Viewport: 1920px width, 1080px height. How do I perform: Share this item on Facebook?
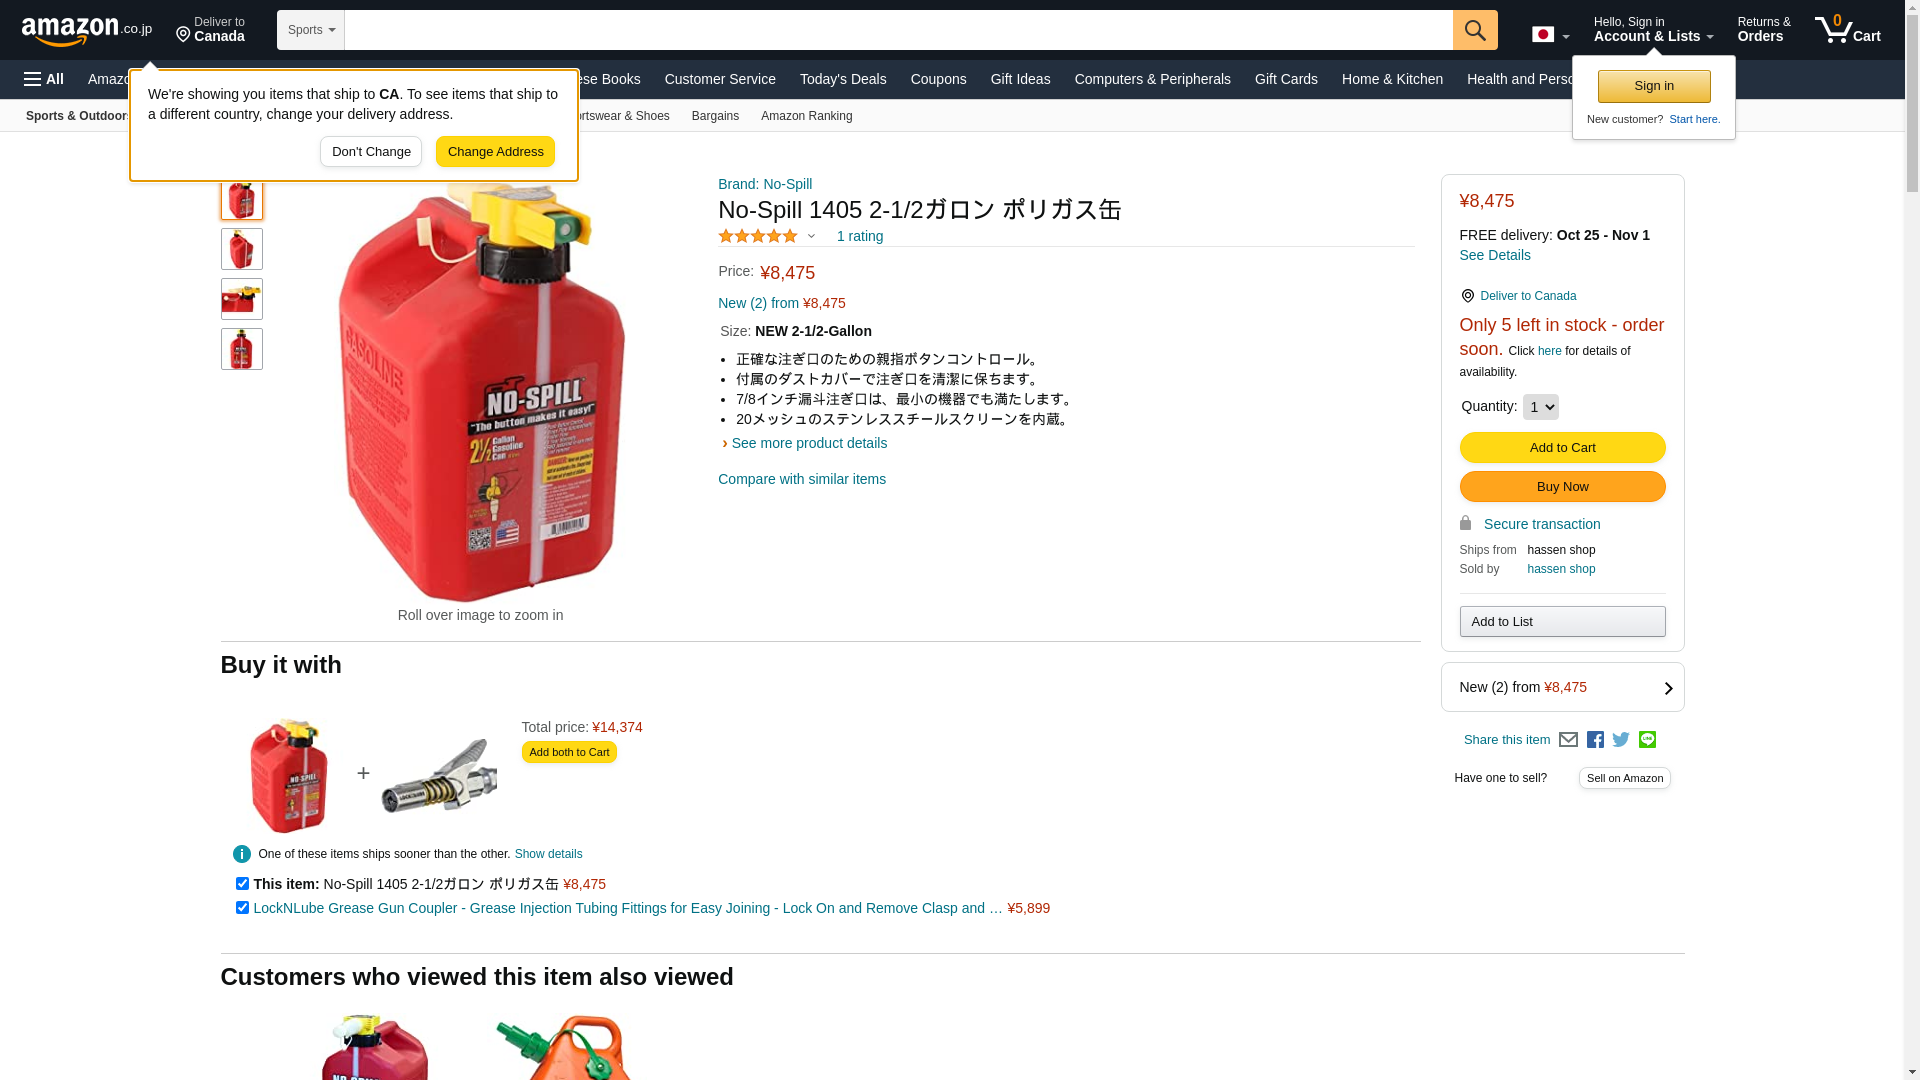[1595, 740]
